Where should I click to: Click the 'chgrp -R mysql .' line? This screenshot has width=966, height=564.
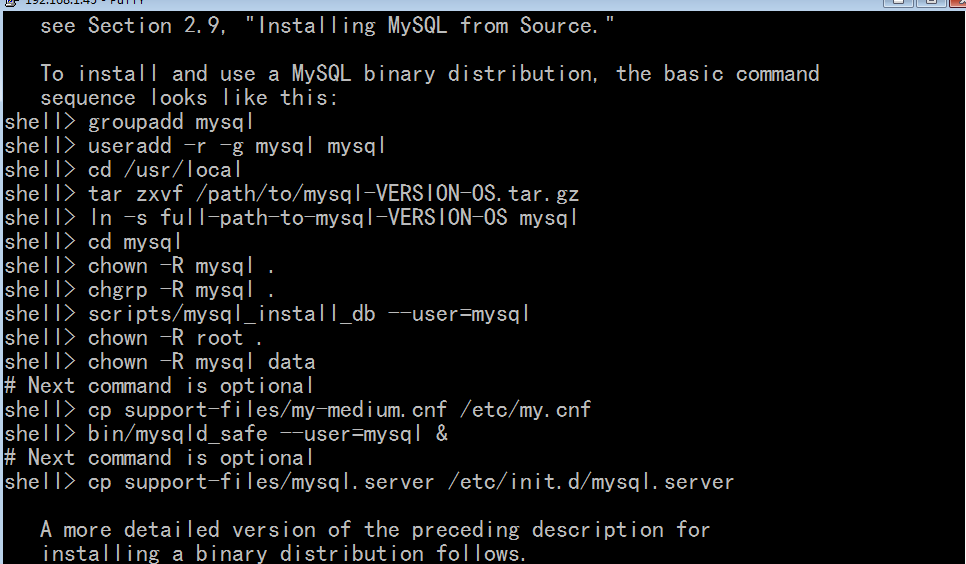(140, 290)
